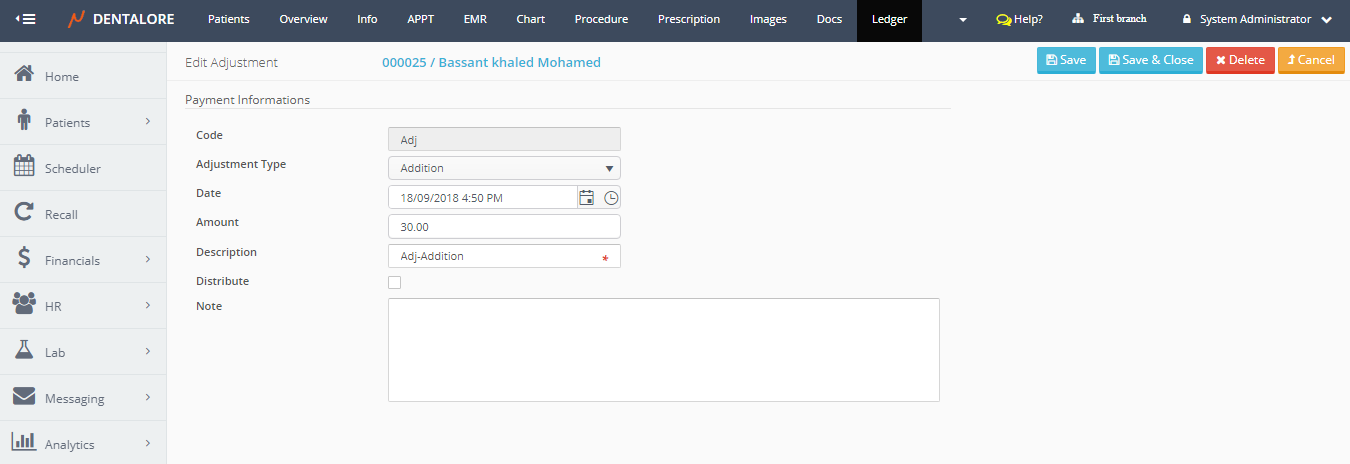Image resolution: width=1350 pixels, height=464 pixels.
Task: Go to the EMR tab
Action: pos(476,19)
